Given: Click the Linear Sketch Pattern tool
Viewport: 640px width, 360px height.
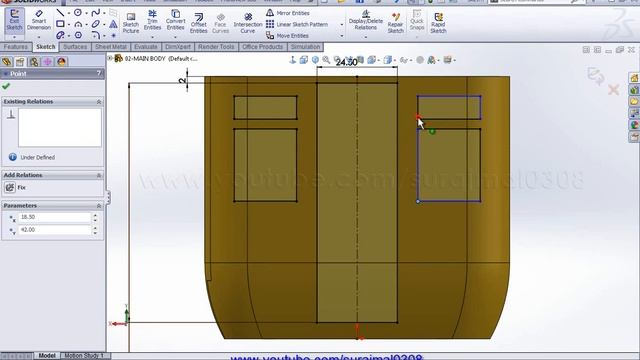Looking at the screenshot, I should pyautogui.click(x=297, y=24).
